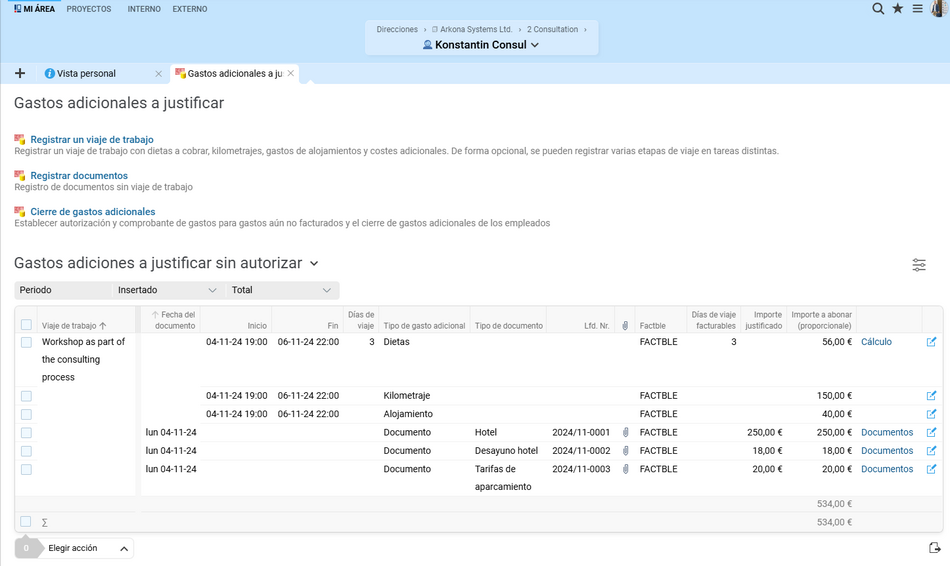950x566 pixels.
Task: Open attachment paperclip of Hotel row
Action: (x=625, y=432)
